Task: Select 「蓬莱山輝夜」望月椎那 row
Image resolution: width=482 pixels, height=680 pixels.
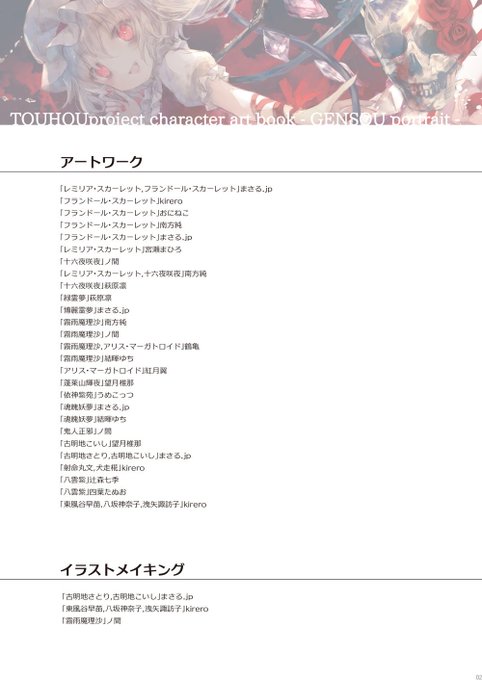Action: pyautogui.click(x=97, y=383)
